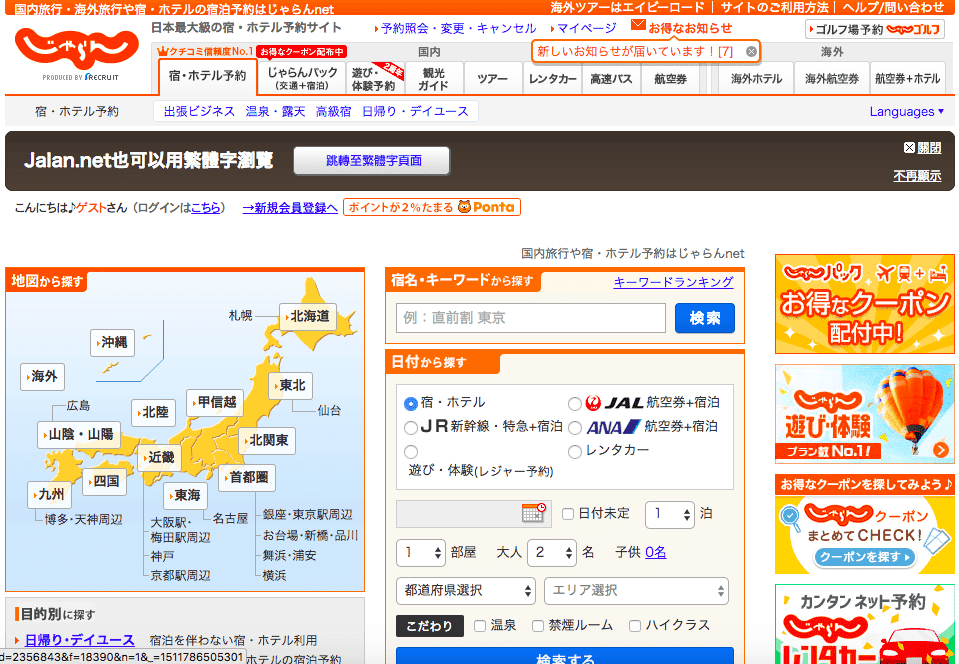Click the login こちら link
The width and height of the screenshot is (959, 664).
pos(206,208)
